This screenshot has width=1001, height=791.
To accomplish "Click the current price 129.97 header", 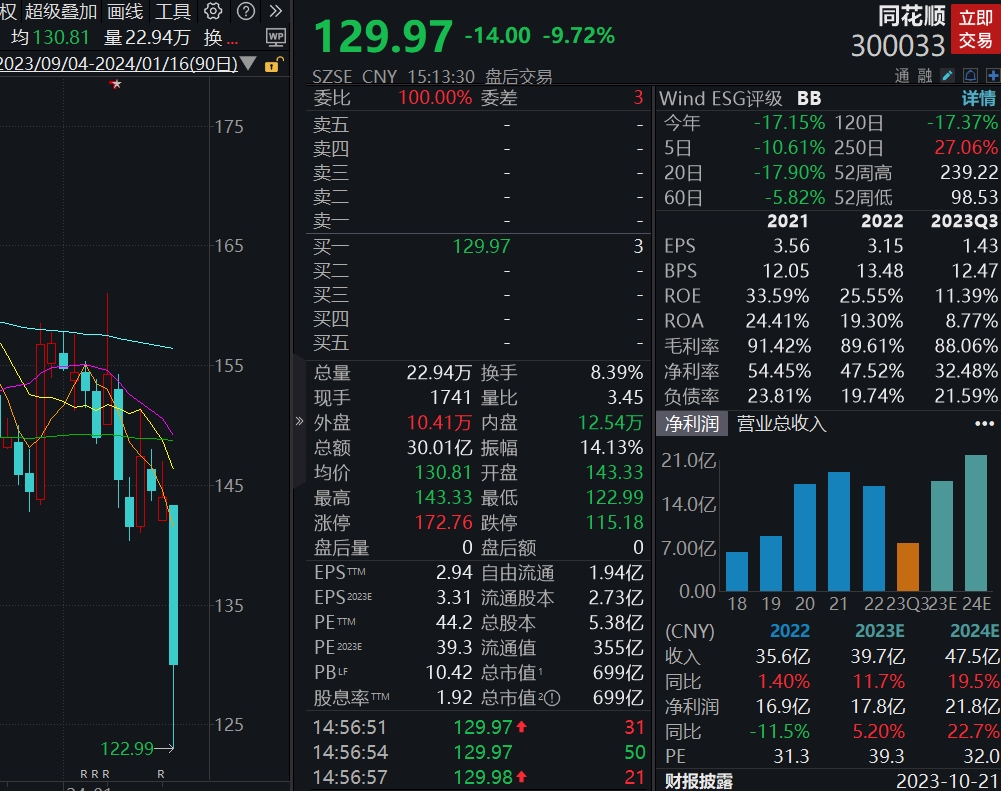I will tap(383, 36).
